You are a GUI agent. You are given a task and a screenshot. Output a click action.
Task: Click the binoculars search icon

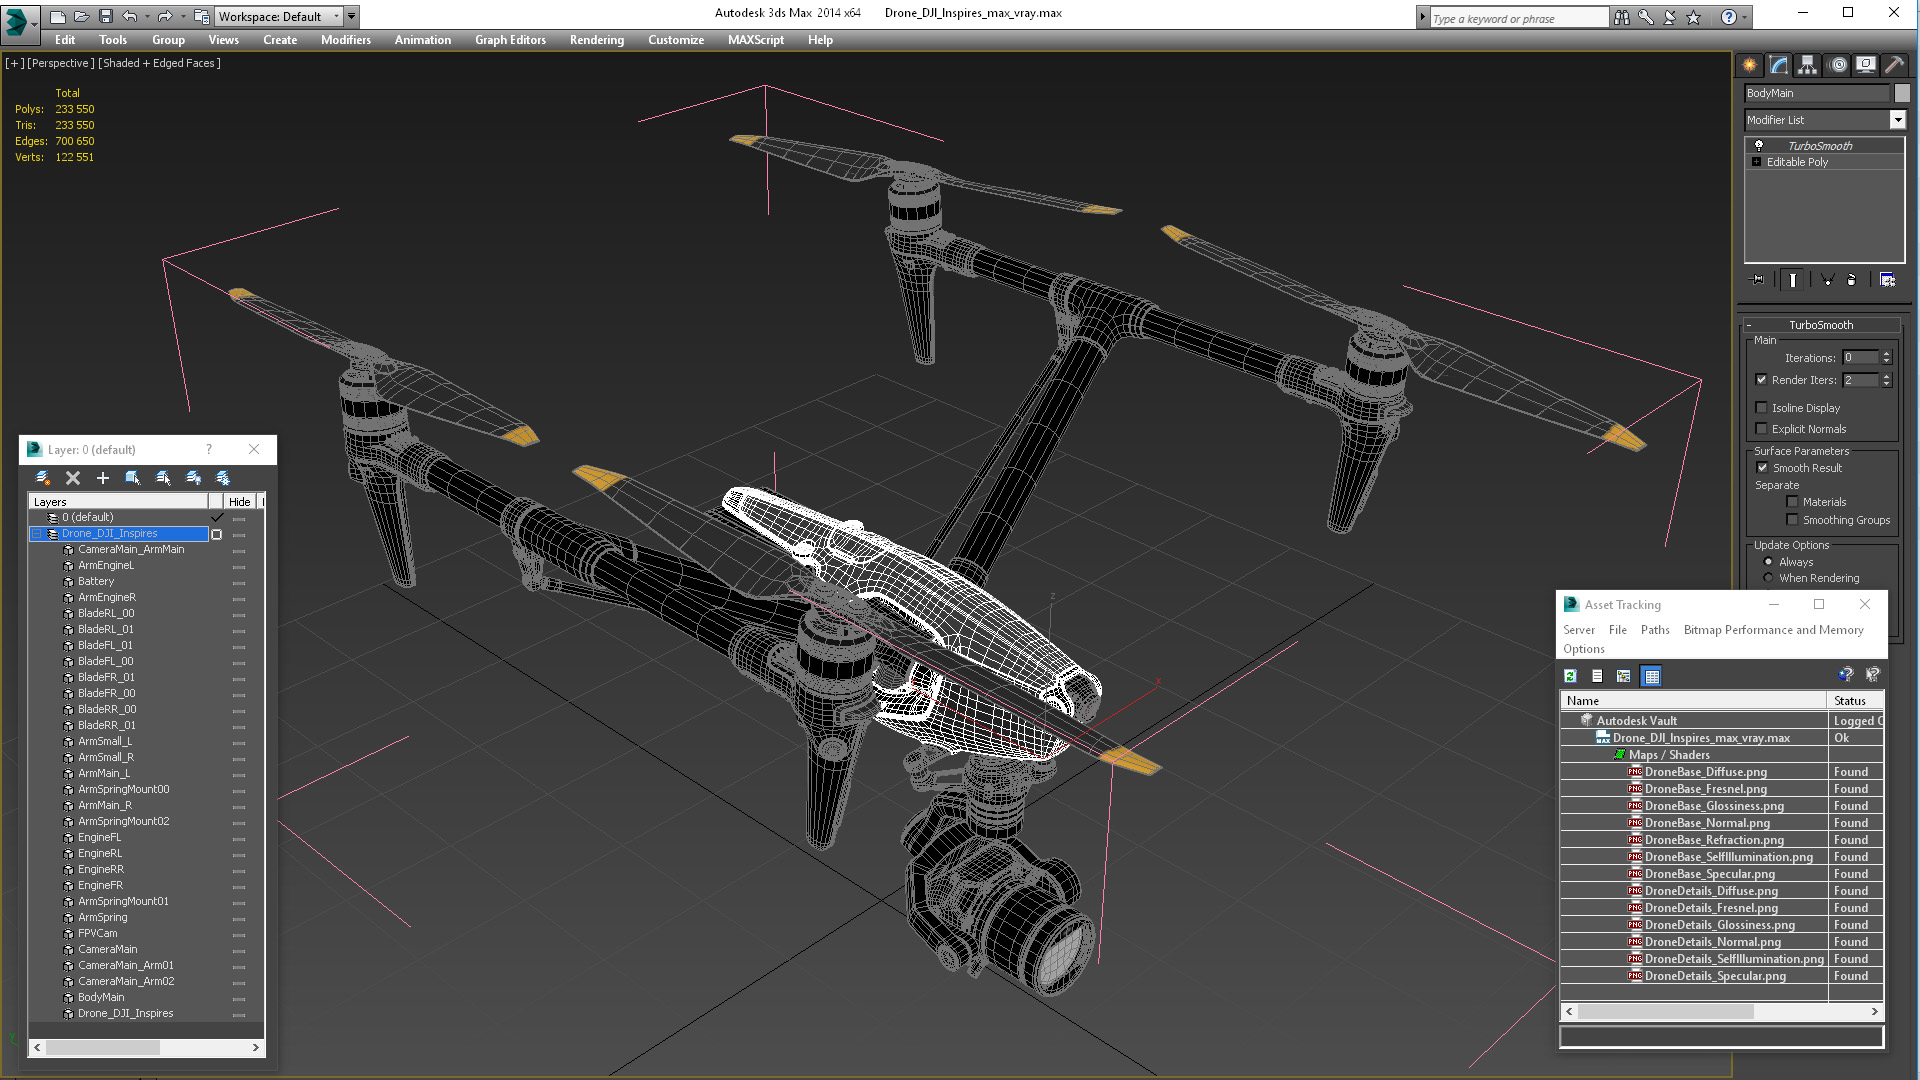pyautogui.click(x=1621, y=17)
